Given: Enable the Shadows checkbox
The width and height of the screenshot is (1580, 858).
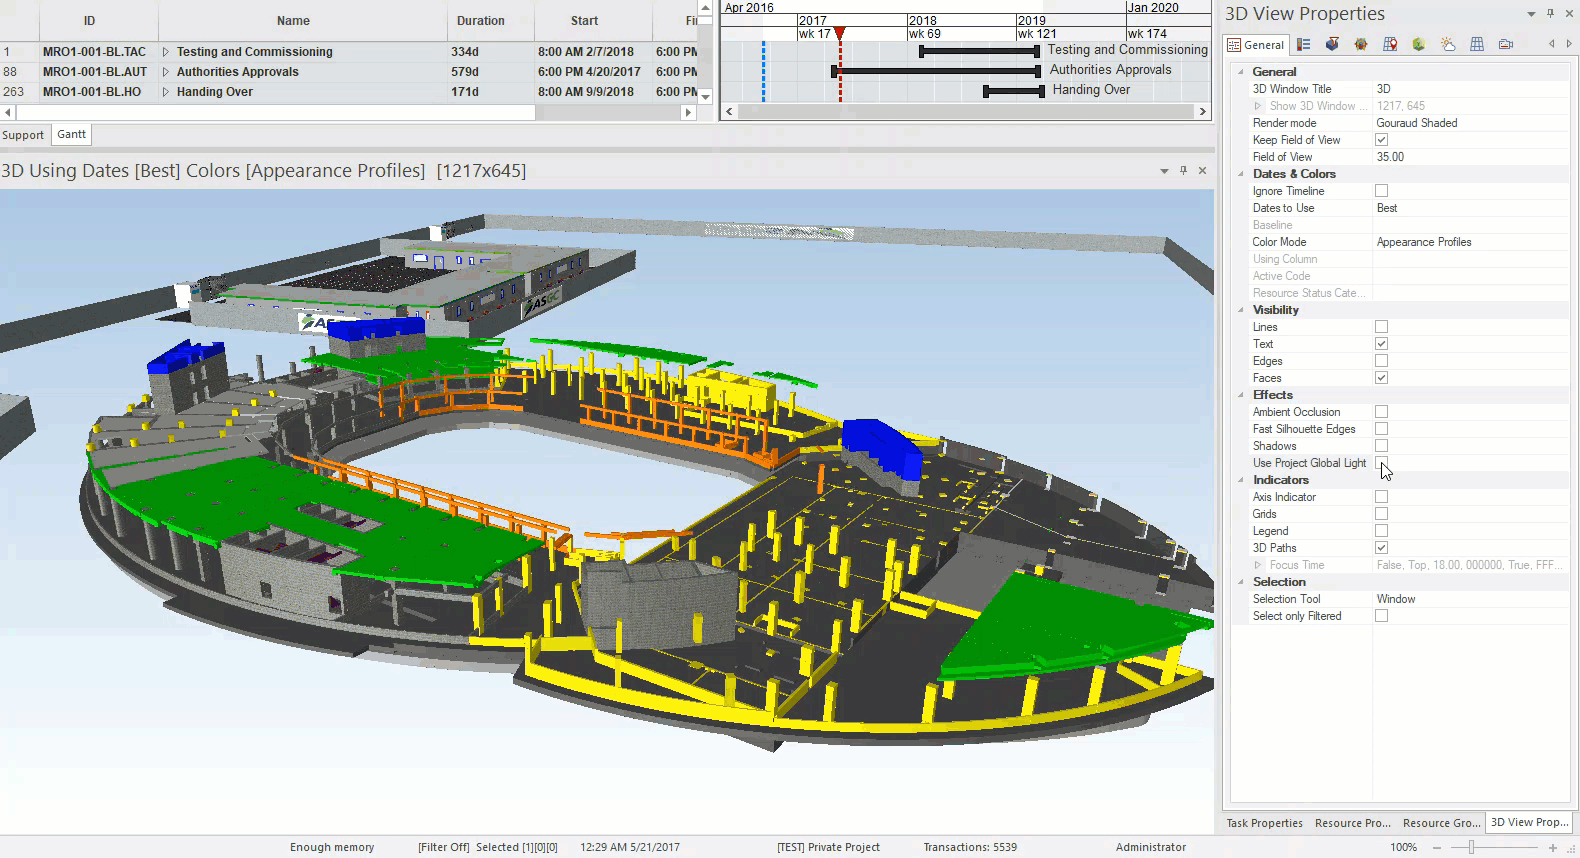Looking at the screenshot, I should (1381, 446).
